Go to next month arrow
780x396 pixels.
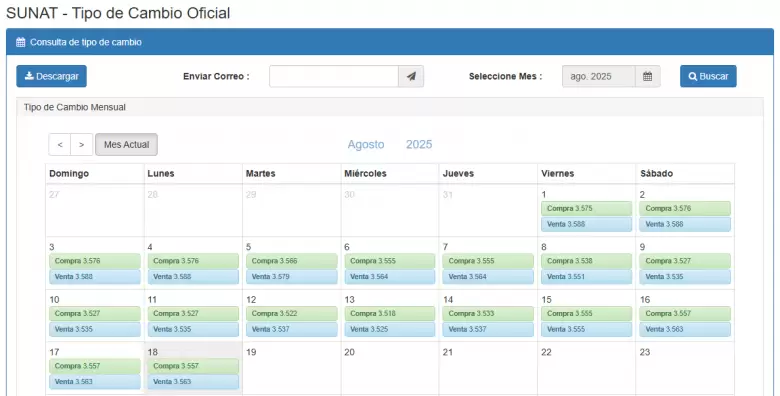coord(82,144)
